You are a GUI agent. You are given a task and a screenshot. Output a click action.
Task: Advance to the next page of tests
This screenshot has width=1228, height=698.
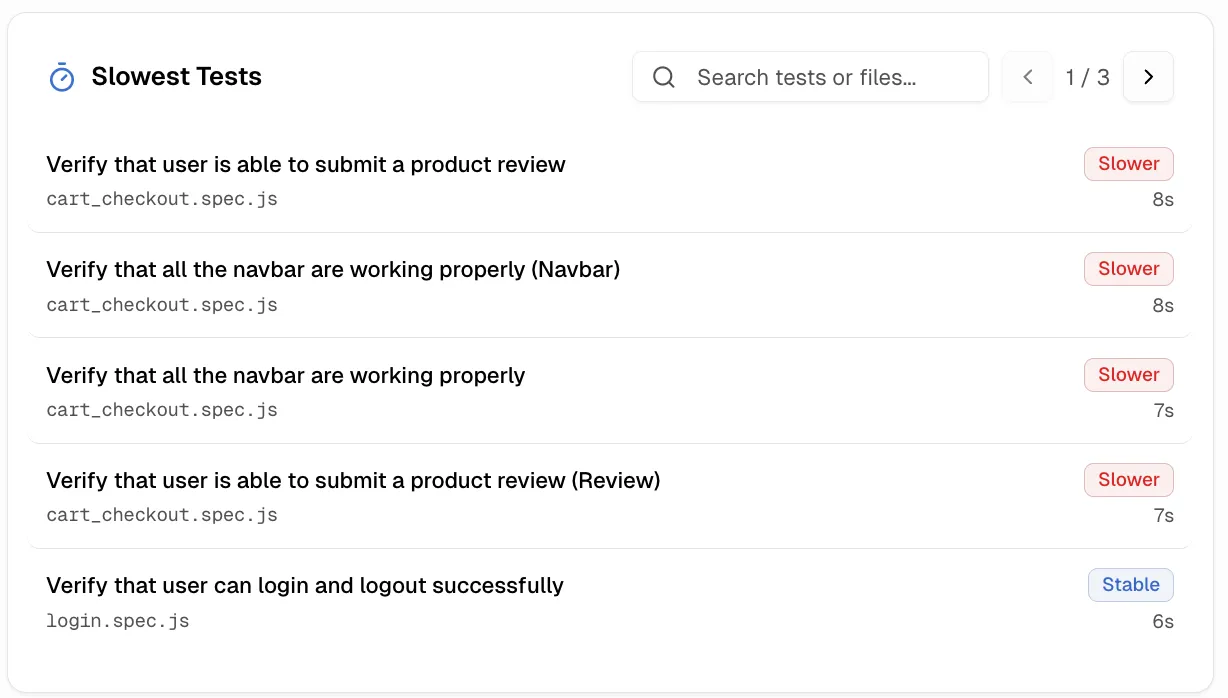click(x=1148, y=77)
